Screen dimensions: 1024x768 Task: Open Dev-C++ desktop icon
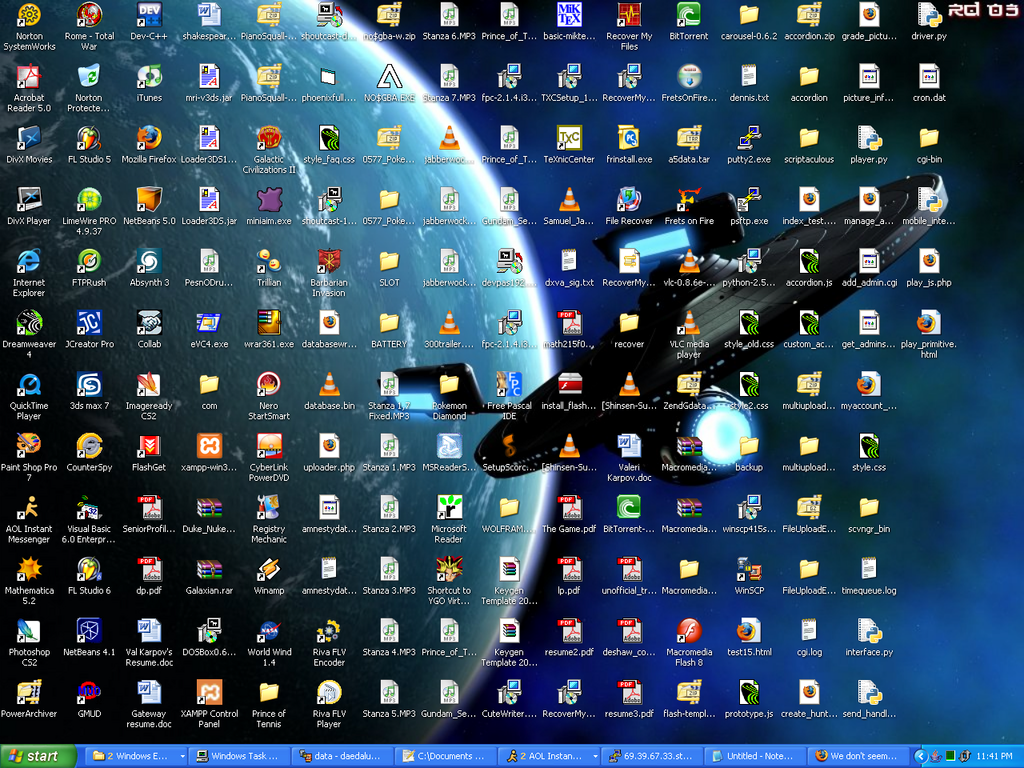point(149,22)
